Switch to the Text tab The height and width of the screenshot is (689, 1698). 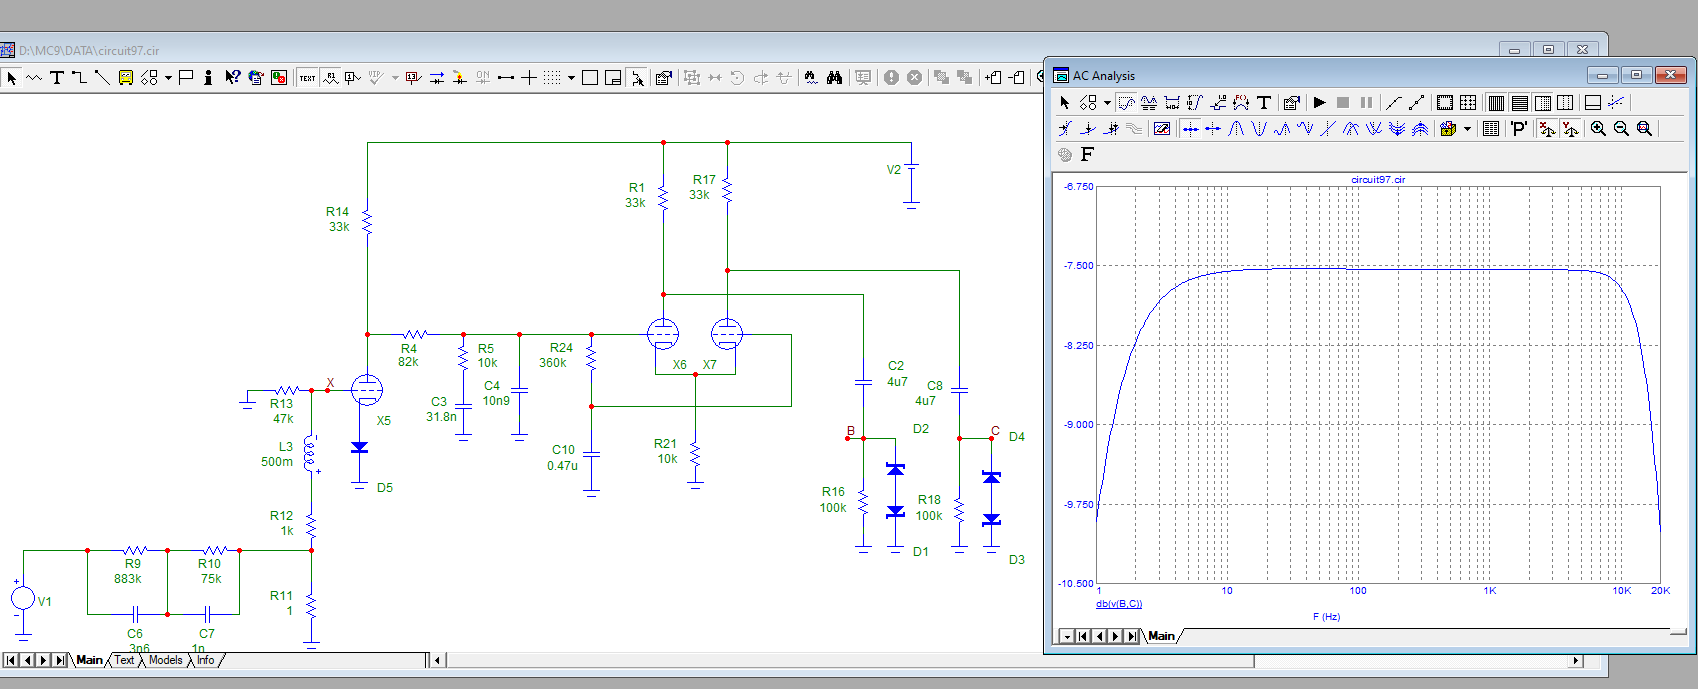click(124, 660)
